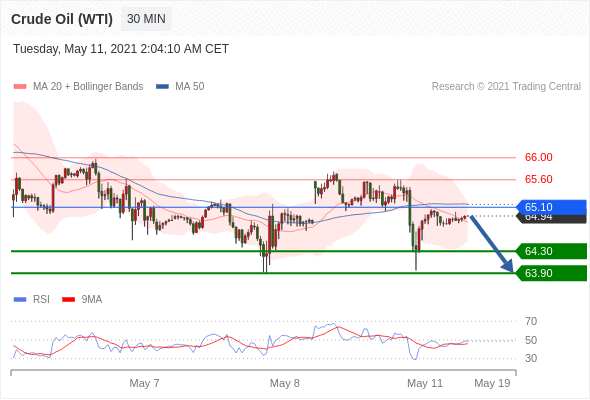The height and width of the screenshot is (400, 590).
Task: Click the 9MA legend red swatch
Action: 68,300
